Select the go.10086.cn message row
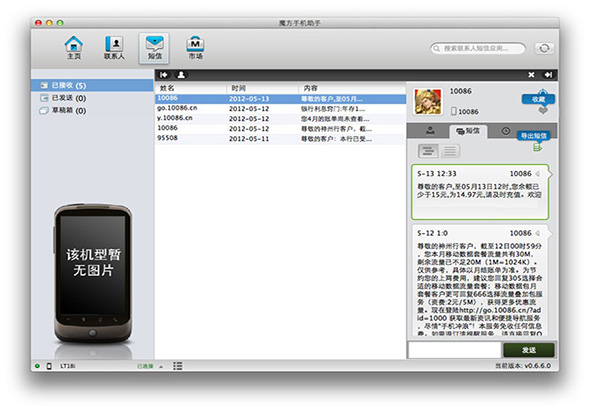Image resolution: width=590 pixels, height=411 pixels. pyautogui.click(x=280, y=108)
